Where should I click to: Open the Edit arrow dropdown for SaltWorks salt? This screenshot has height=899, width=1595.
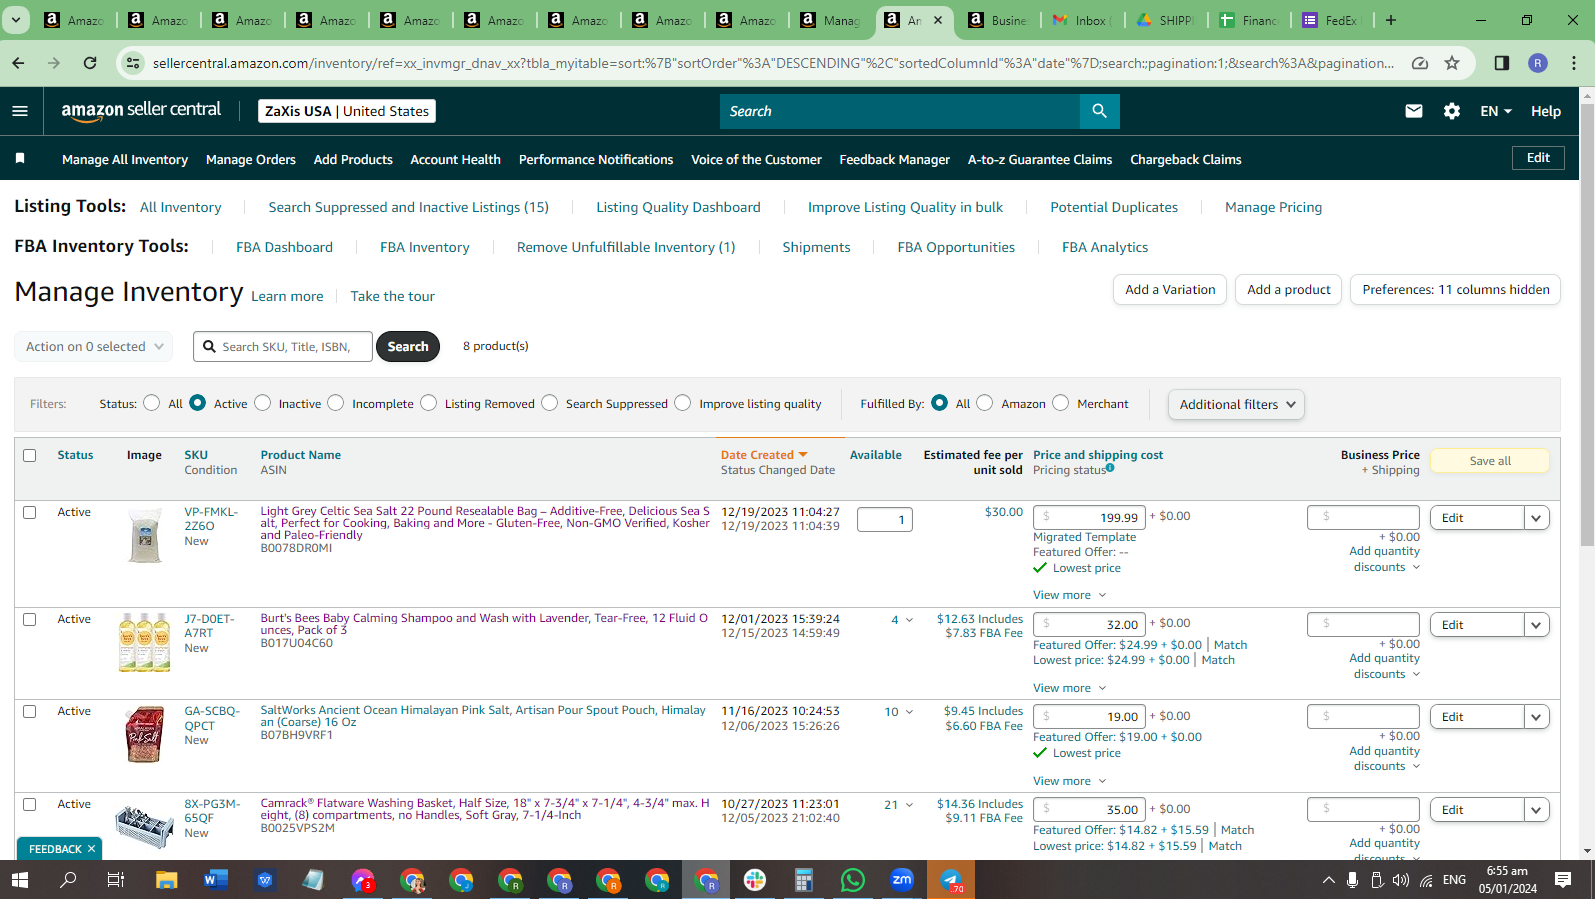1537,717
